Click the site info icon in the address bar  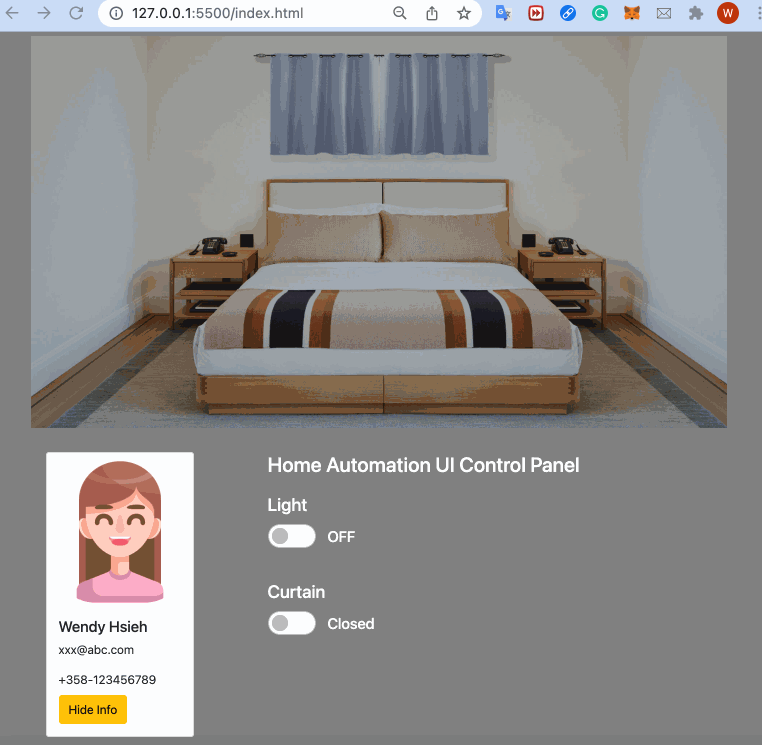point(116,13)
